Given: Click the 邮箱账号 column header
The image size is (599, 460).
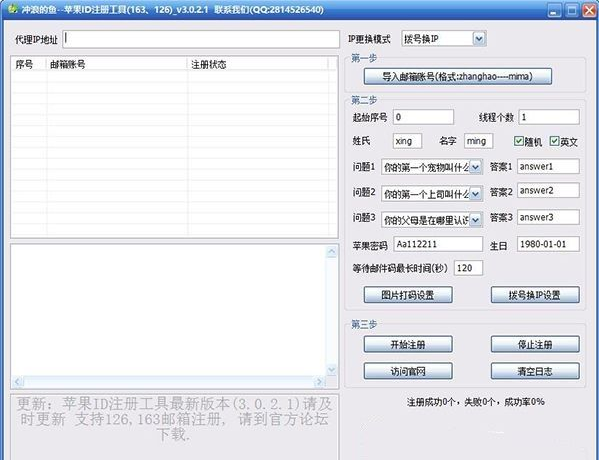Looking at the screenshot, I should pos(117,64).
